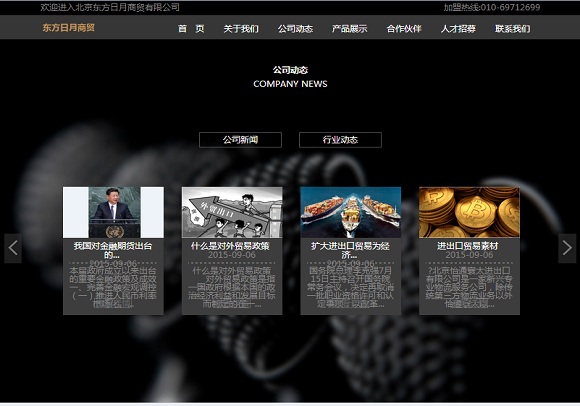580x406 pixels.
Task: Open article 进出口贸易素材 title
Action: [468, 246]
